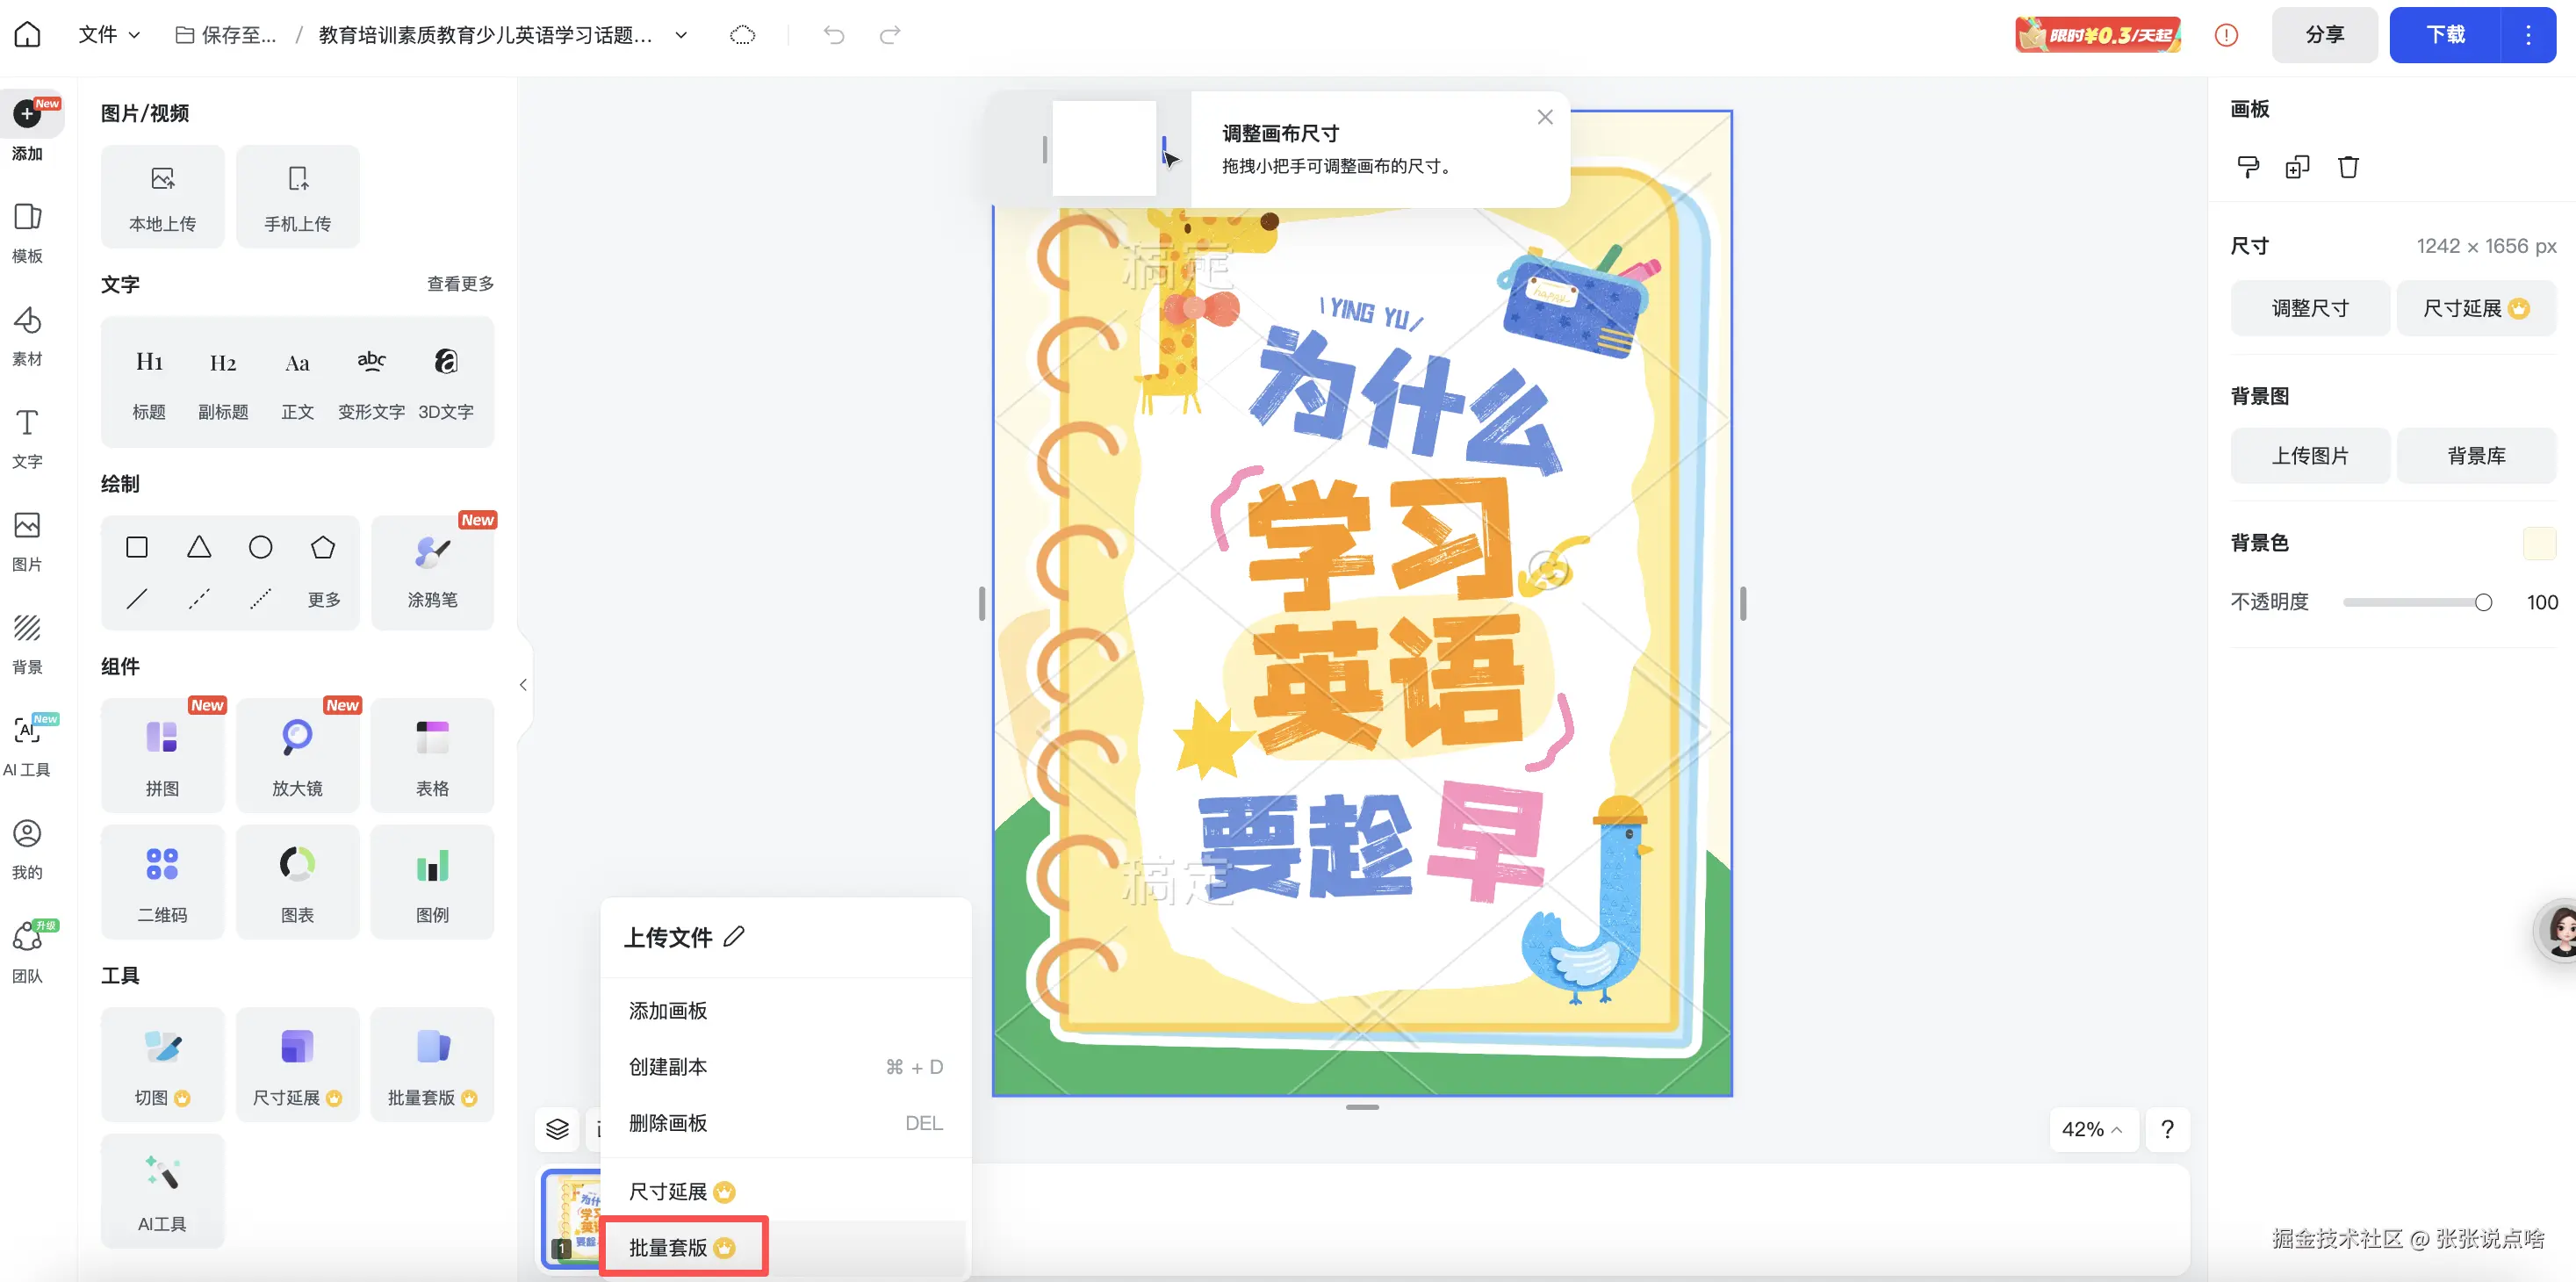
Task: Open the 文件 dropdown menu
Action: click(108, 35)
